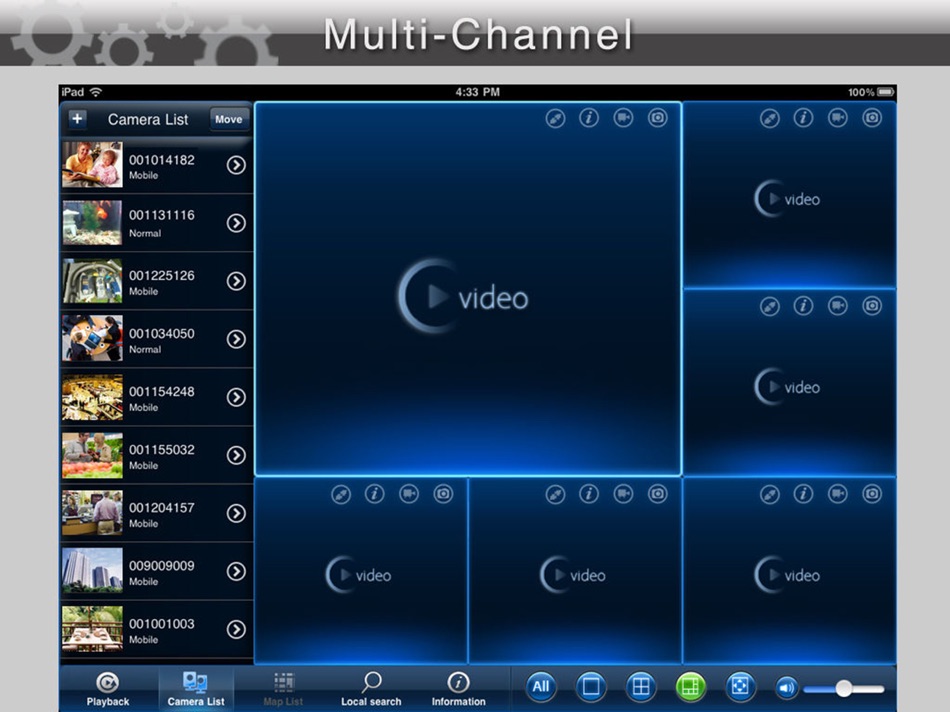Viewport: 950px width, 712px height.
Task: Select the green six-channel layout button
Action: click(x=691, y=687)
